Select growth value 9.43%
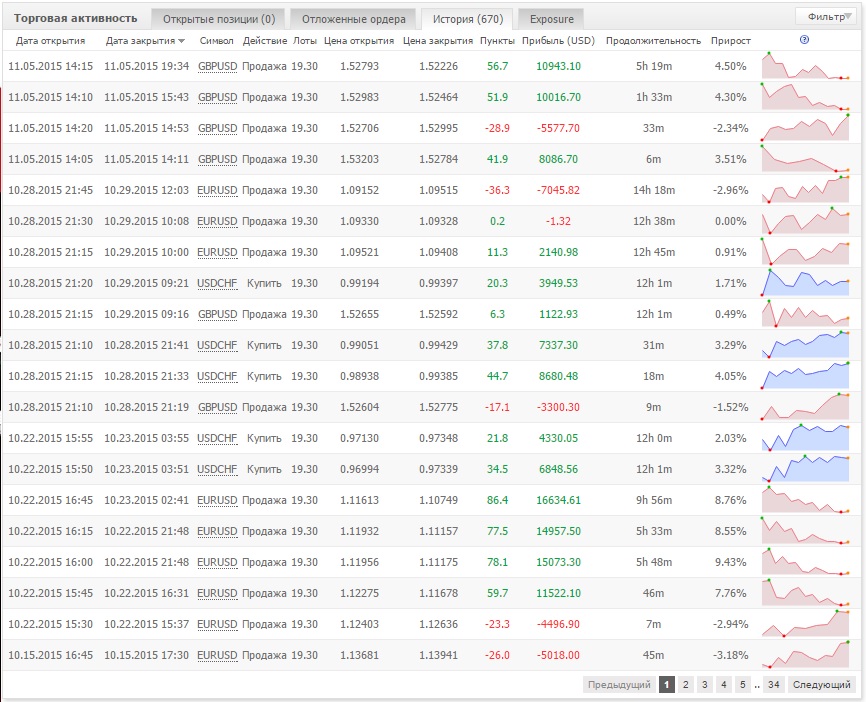866x702 pixels. tap(730, 562)
